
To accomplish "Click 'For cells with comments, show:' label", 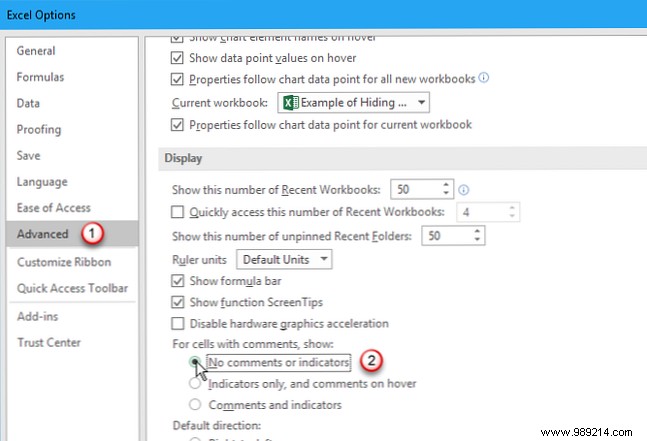I will click(253, 344).
